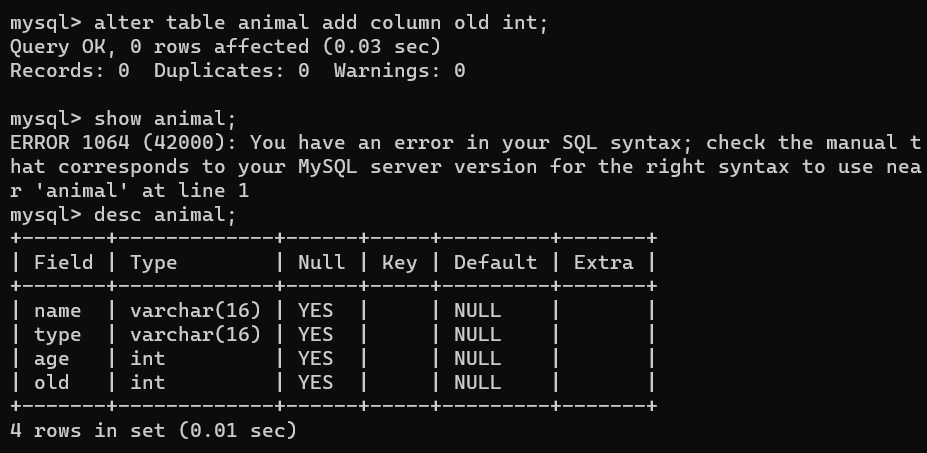Click the 'type' field cell

[57, 335]
